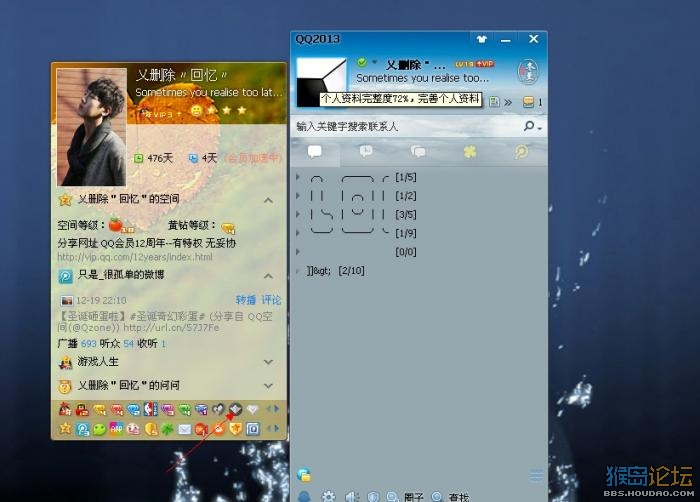700x502 pixels.
Task: Open the system settings gear icon
Action: coord(329,497)
